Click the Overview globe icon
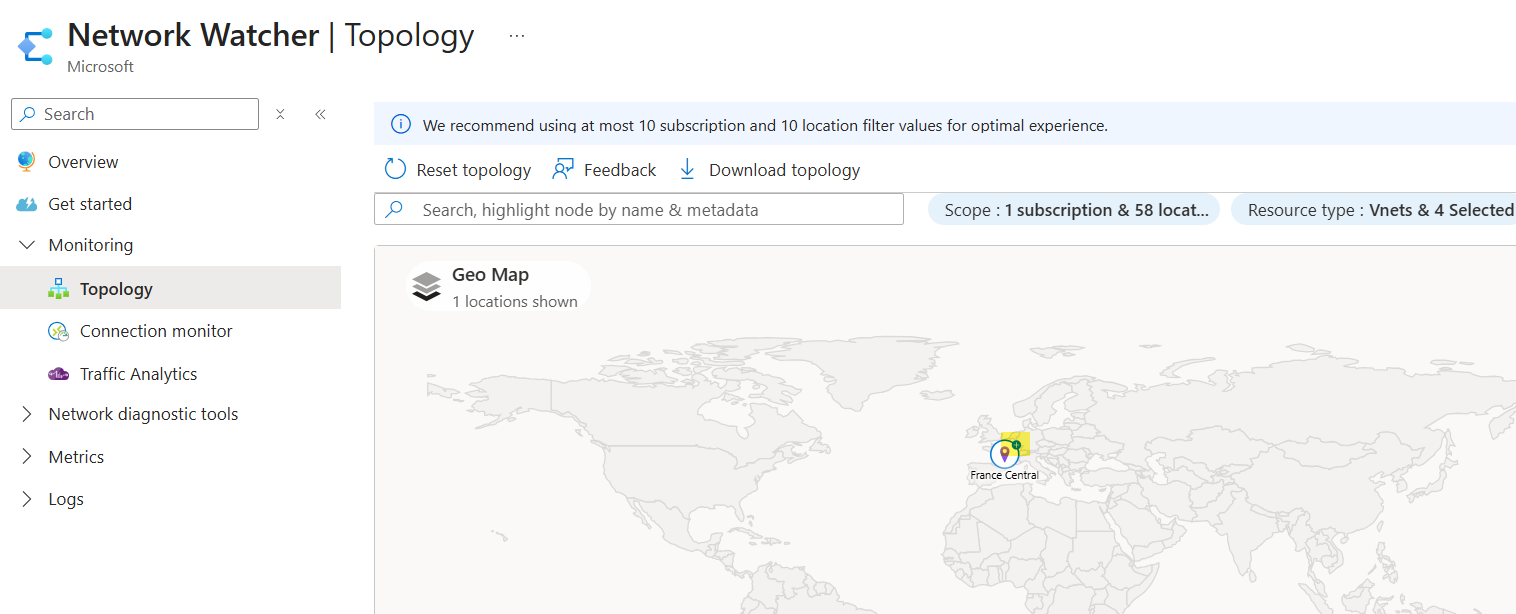 (x=26, y=161)
